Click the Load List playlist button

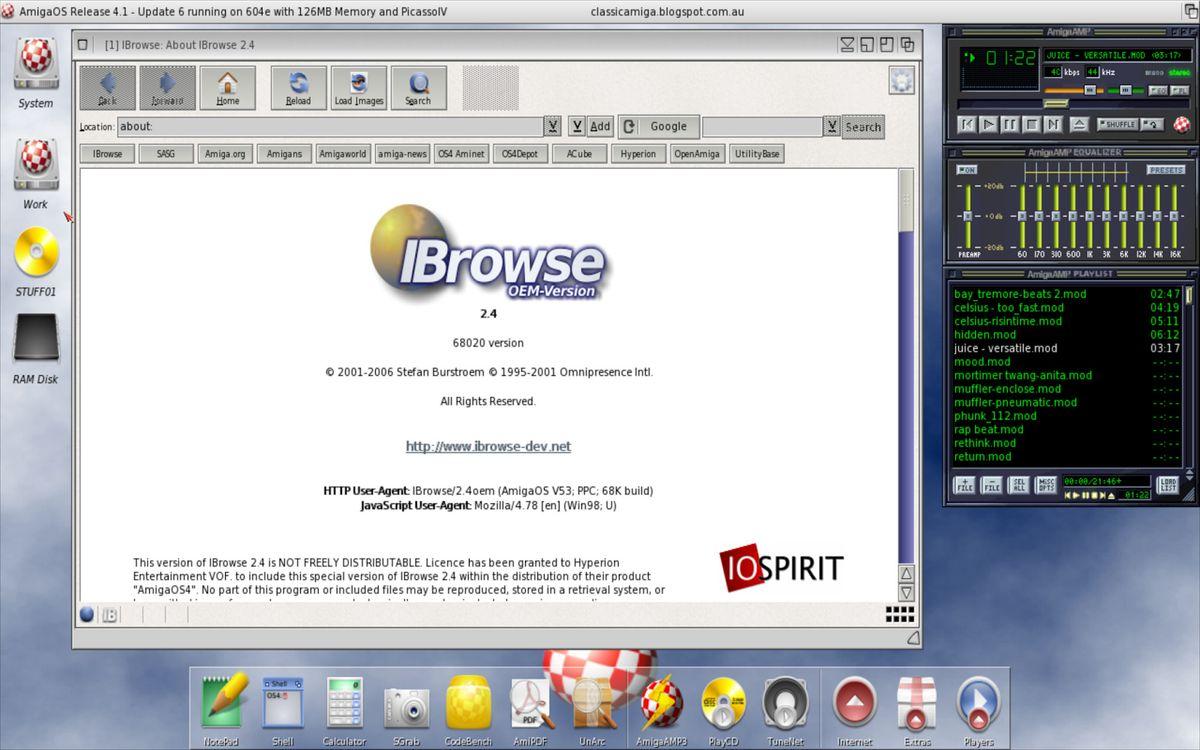1168,485
